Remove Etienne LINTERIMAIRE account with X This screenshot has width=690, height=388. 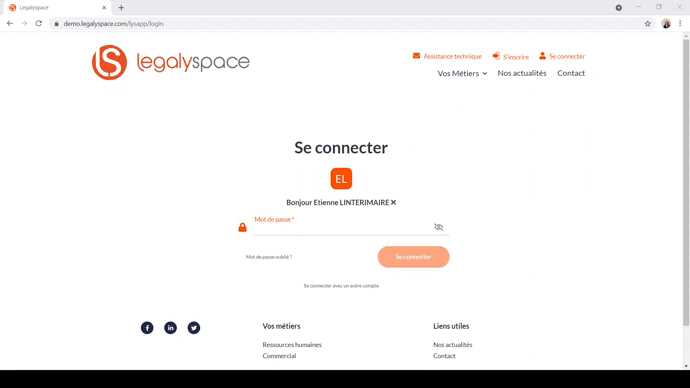(393, 202)
